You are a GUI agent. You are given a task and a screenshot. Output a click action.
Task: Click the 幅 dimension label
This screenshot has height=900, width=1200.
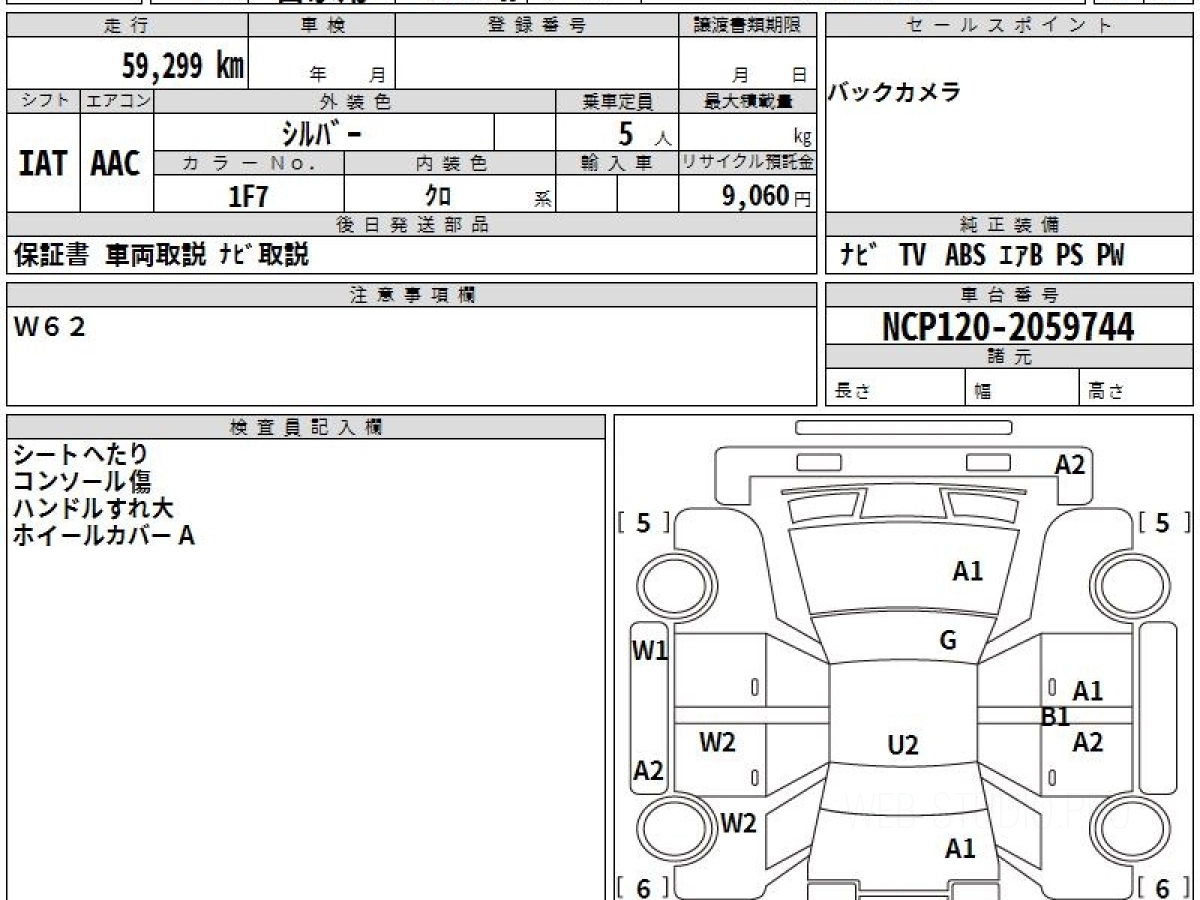(x=983, y=392)
